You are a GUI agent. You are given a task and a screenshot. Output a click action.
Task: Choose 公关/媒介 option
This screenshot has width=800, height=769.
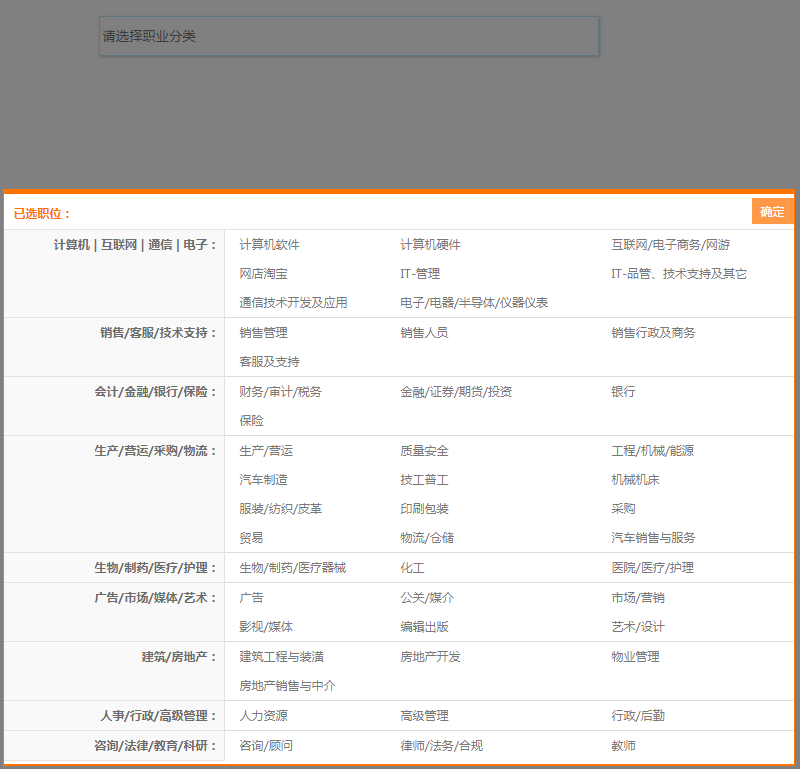point(427,598)
